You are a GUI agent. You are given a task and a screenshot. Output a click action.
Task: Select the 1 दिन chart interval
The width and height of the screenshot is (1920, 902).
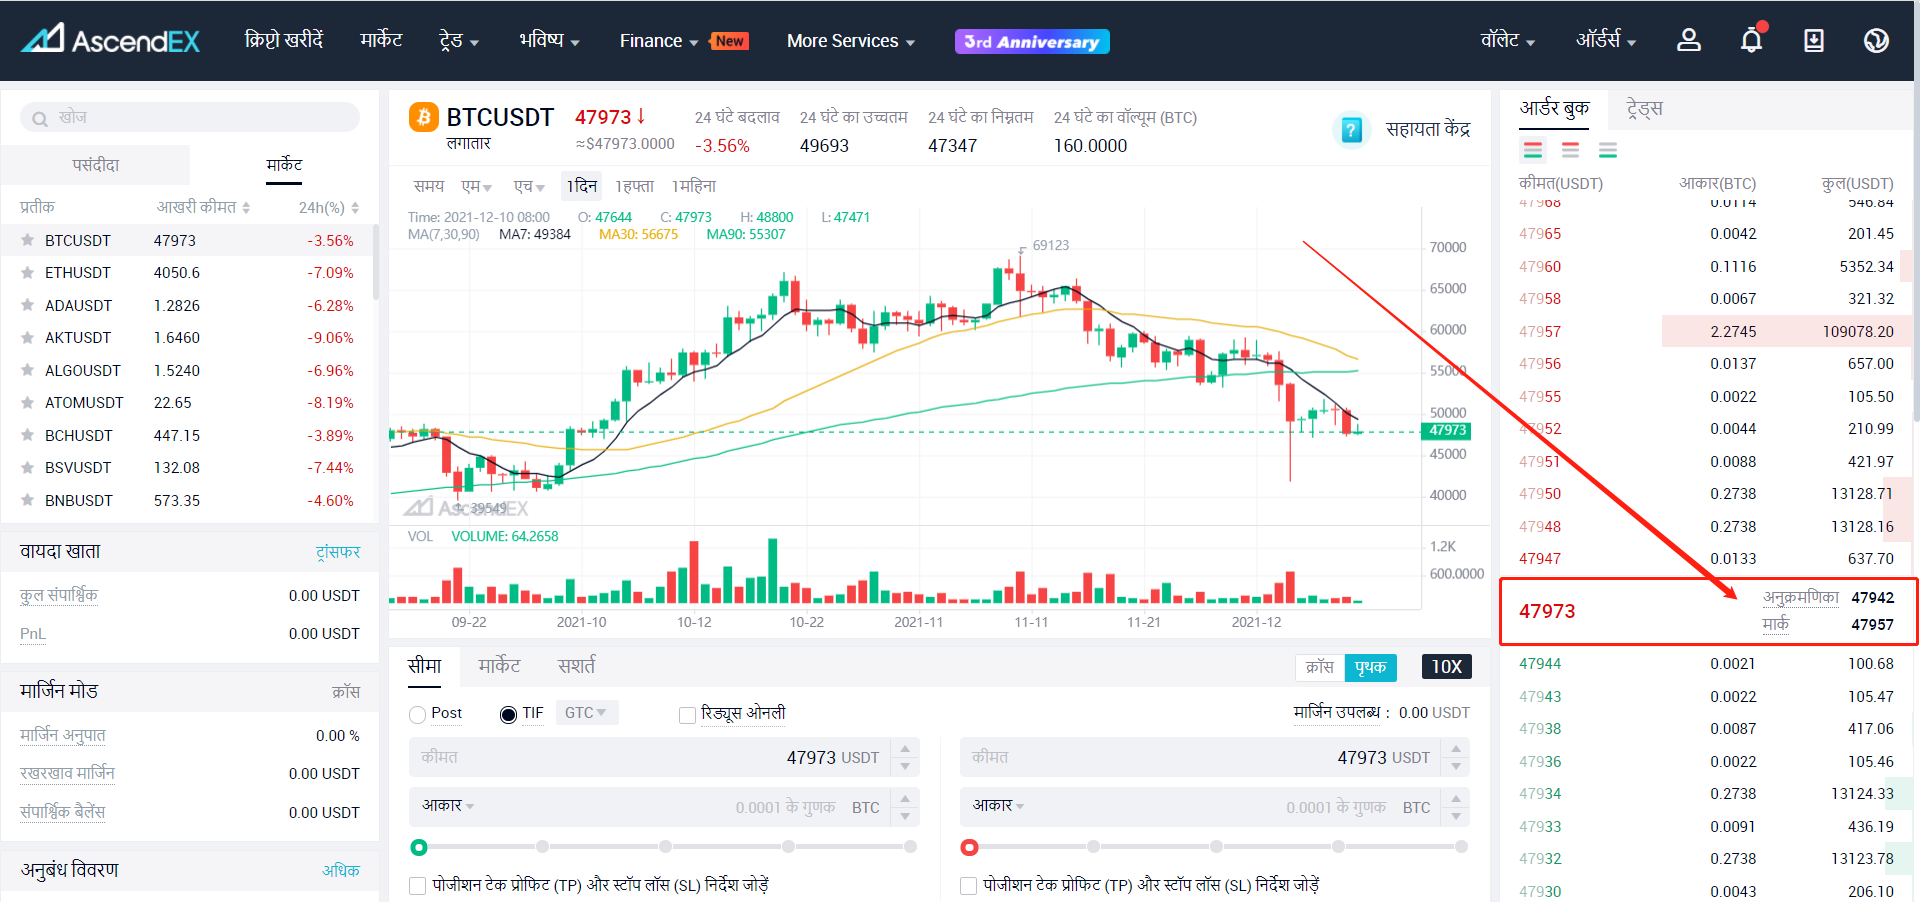581,186
